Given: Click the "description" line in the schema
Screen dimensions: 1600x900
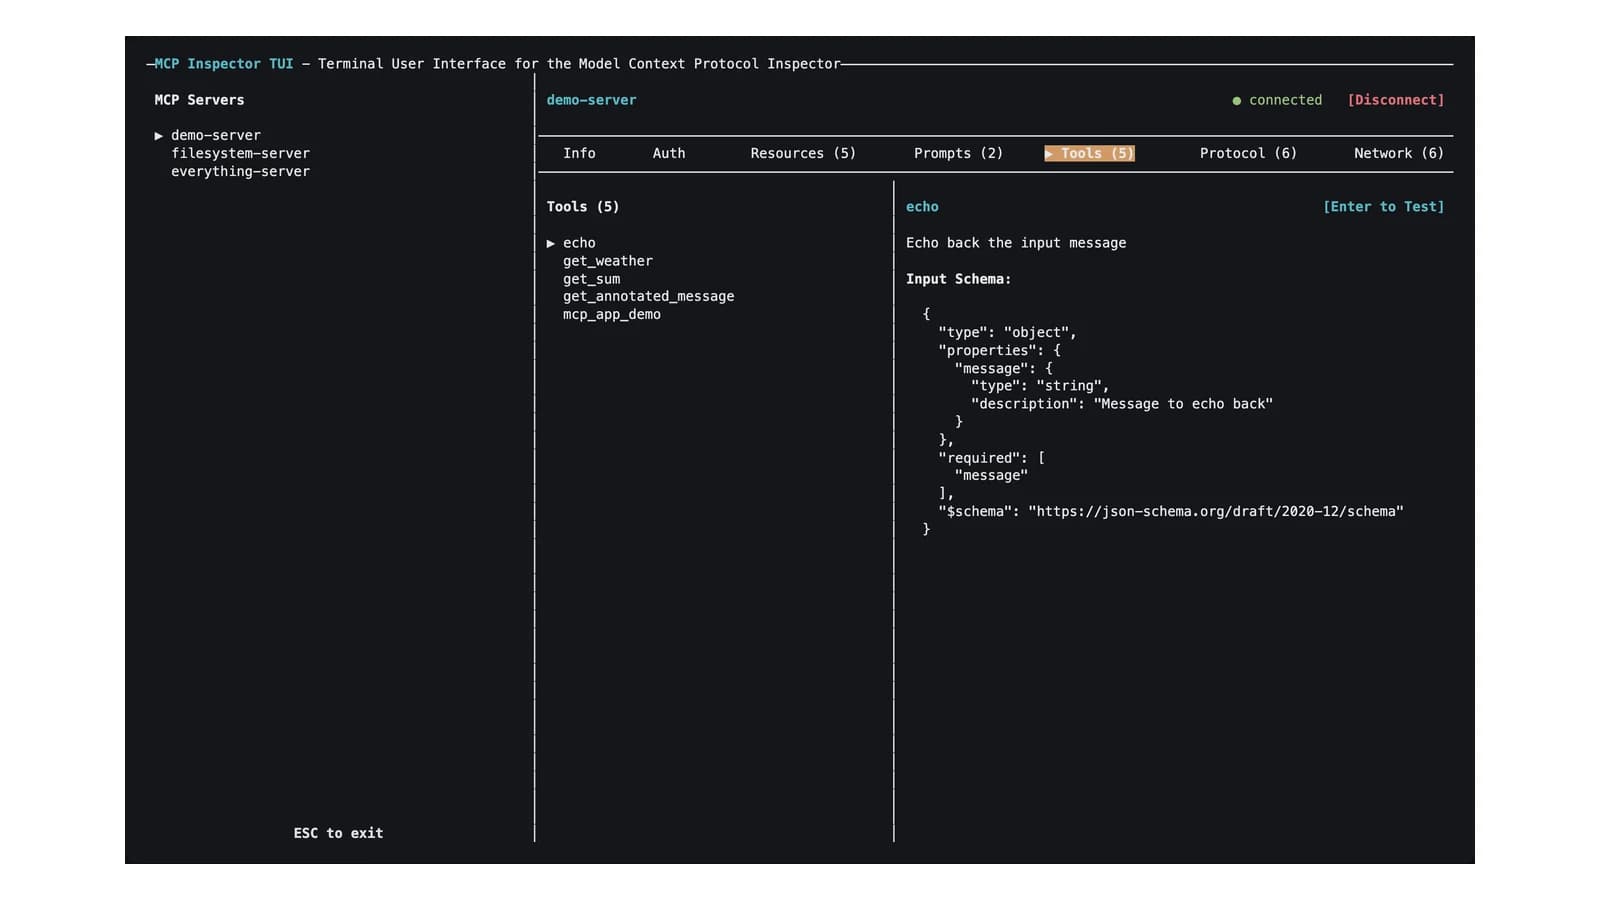Looking at the screenshot, I should coord(1122,404).
